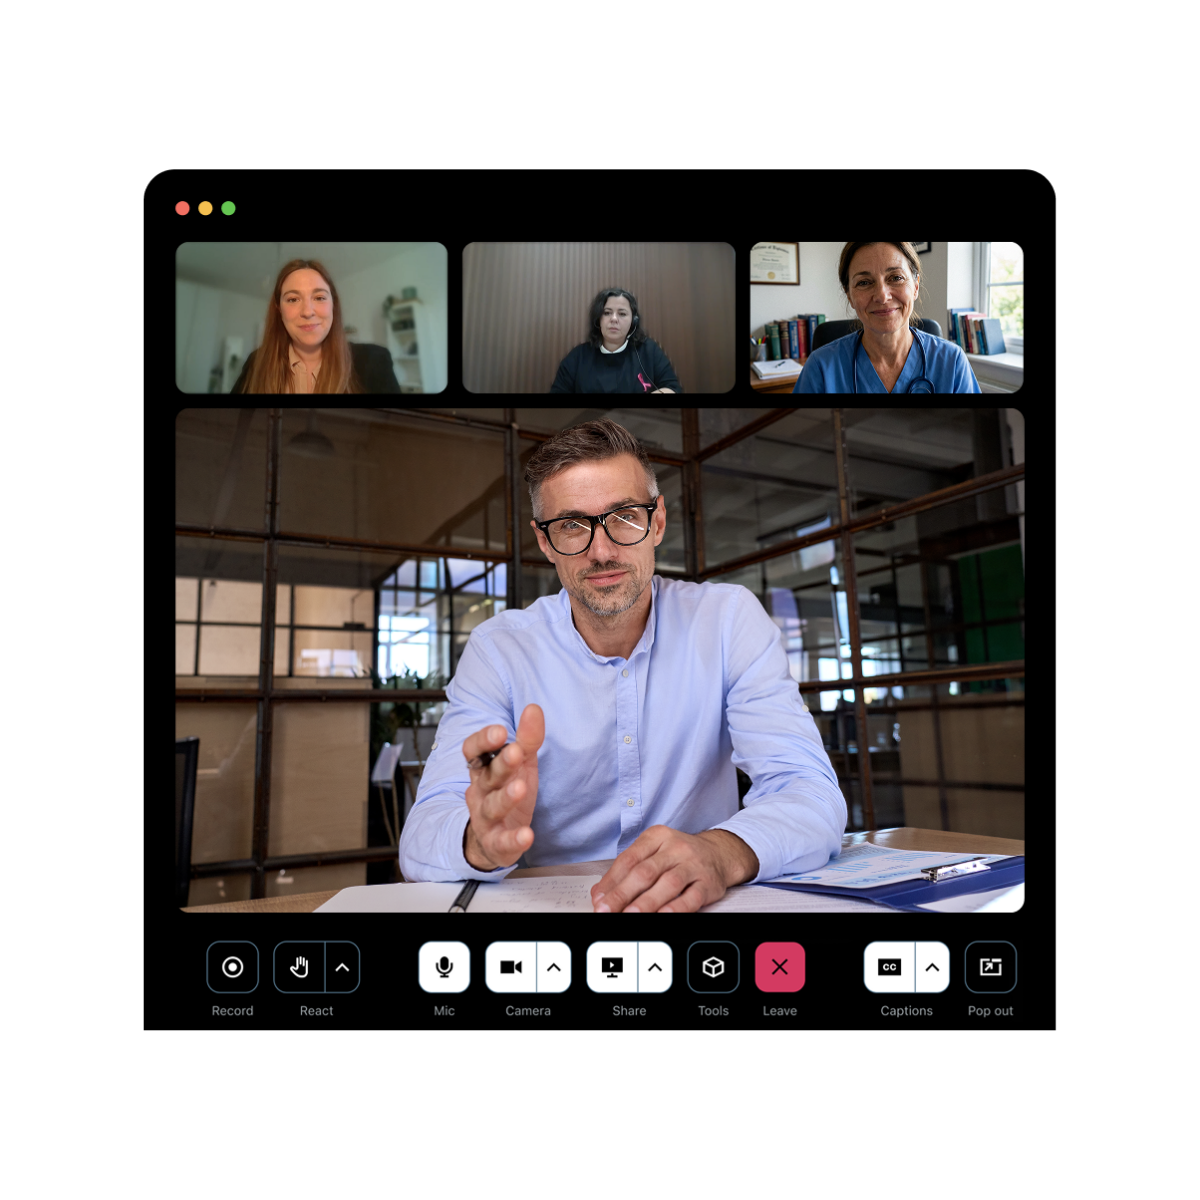Select the participant in blue scrubs
Screen dimensions: 1200x1200
pyautogui.click(x=886, y=318)
